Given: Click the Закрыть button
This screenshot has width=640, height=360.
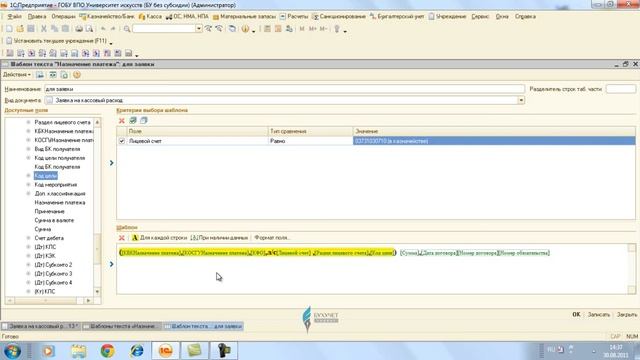Looking at the screenshot, I should click(627, 315).
